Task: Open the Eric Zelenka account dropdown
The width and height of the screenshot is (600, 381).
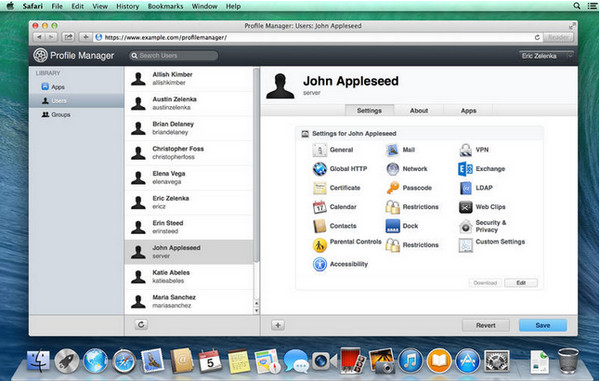Action: [x=546, y=56]
